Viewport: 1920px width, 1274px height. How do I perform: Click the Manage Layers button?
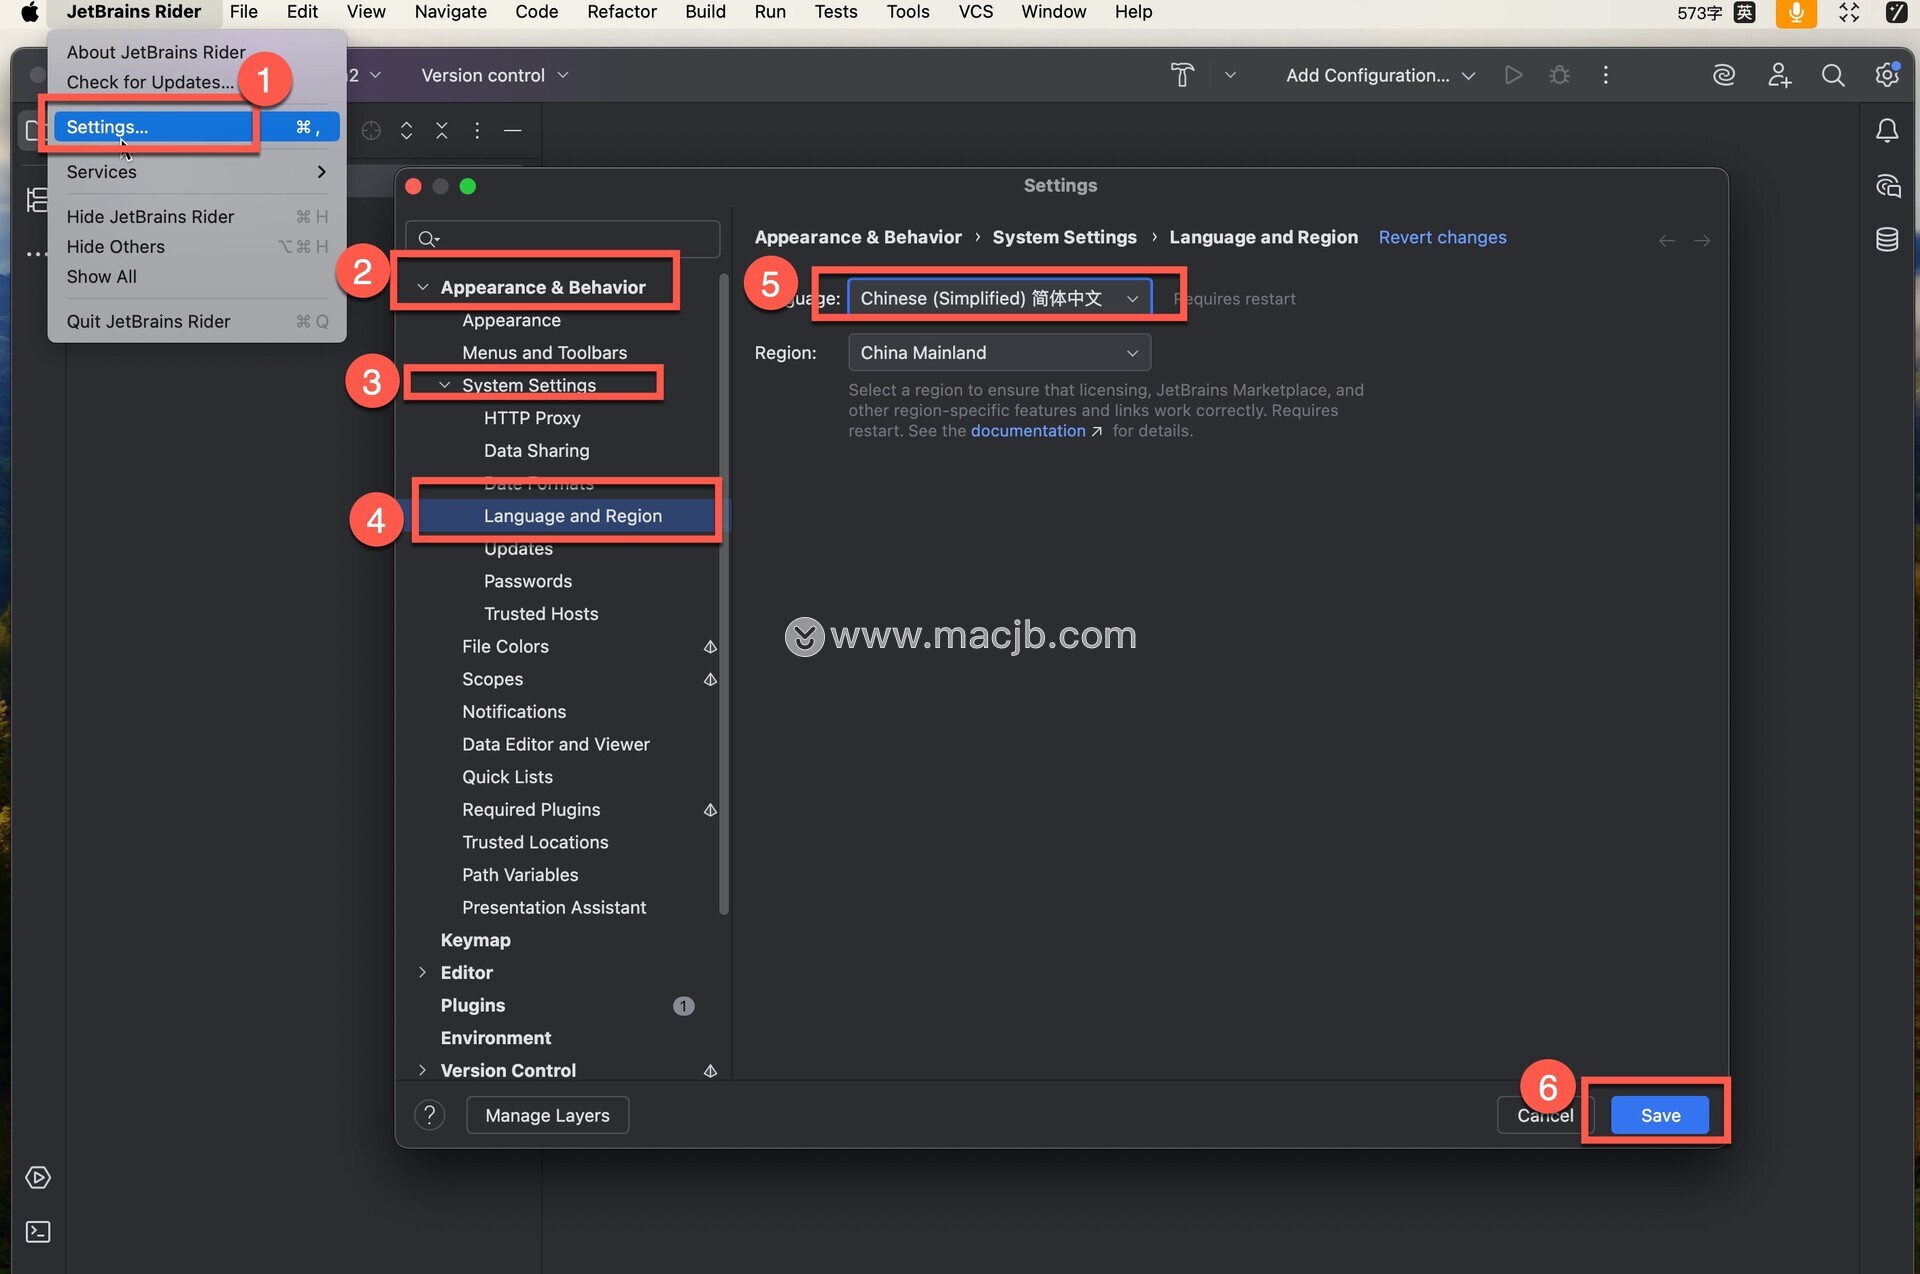click(547, 1115)
